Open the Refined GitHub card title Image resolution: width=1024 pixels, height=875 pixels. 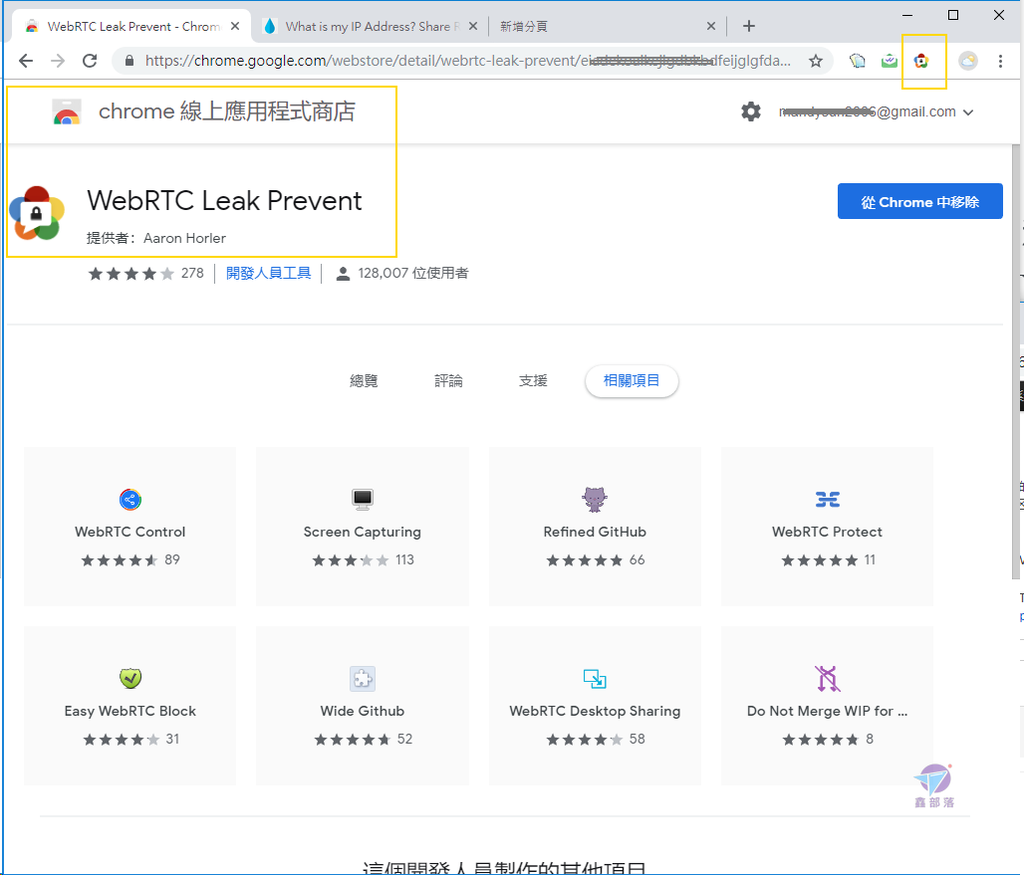coord(594,532)
